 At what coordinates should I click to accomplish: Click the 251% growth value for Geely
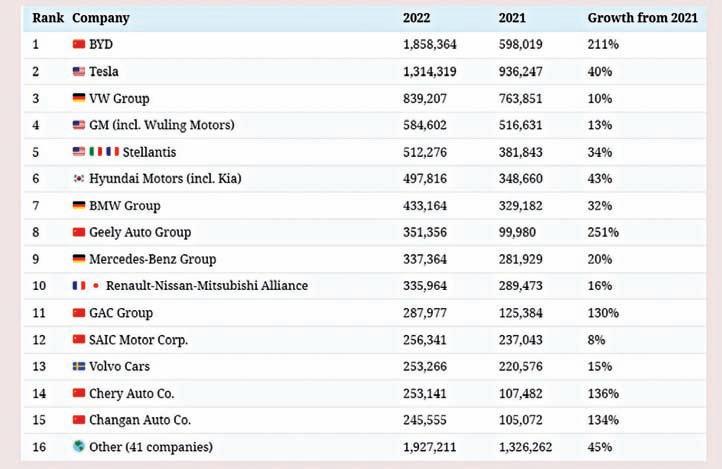pyautogui.click(x=603, y=232)
